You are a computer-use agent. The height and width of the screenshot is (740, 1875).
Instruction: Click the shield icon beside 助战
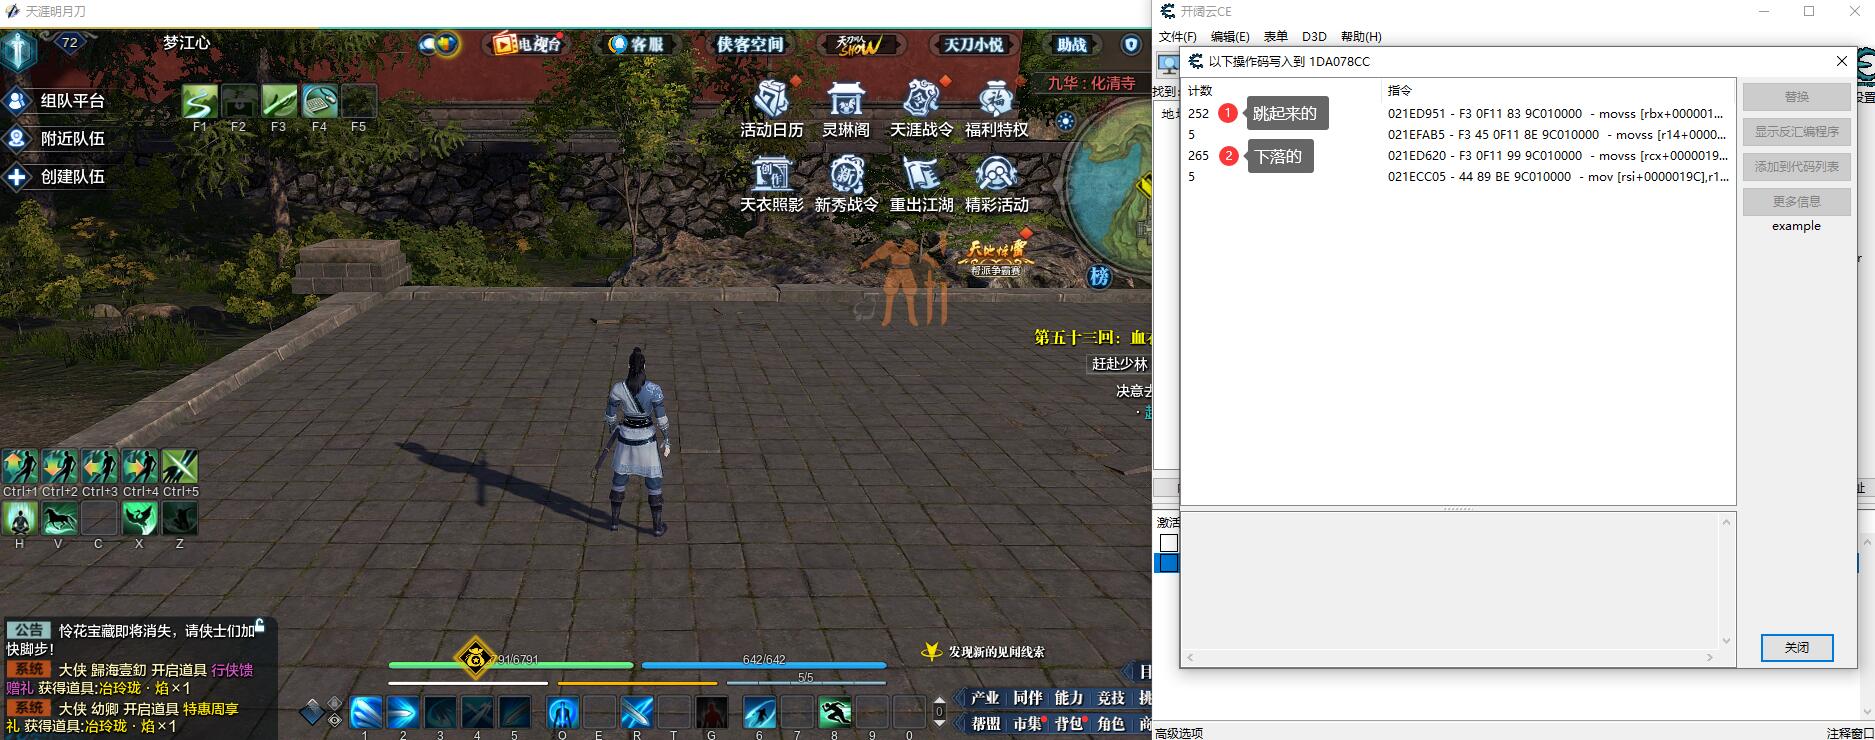tap(1131, 45)
